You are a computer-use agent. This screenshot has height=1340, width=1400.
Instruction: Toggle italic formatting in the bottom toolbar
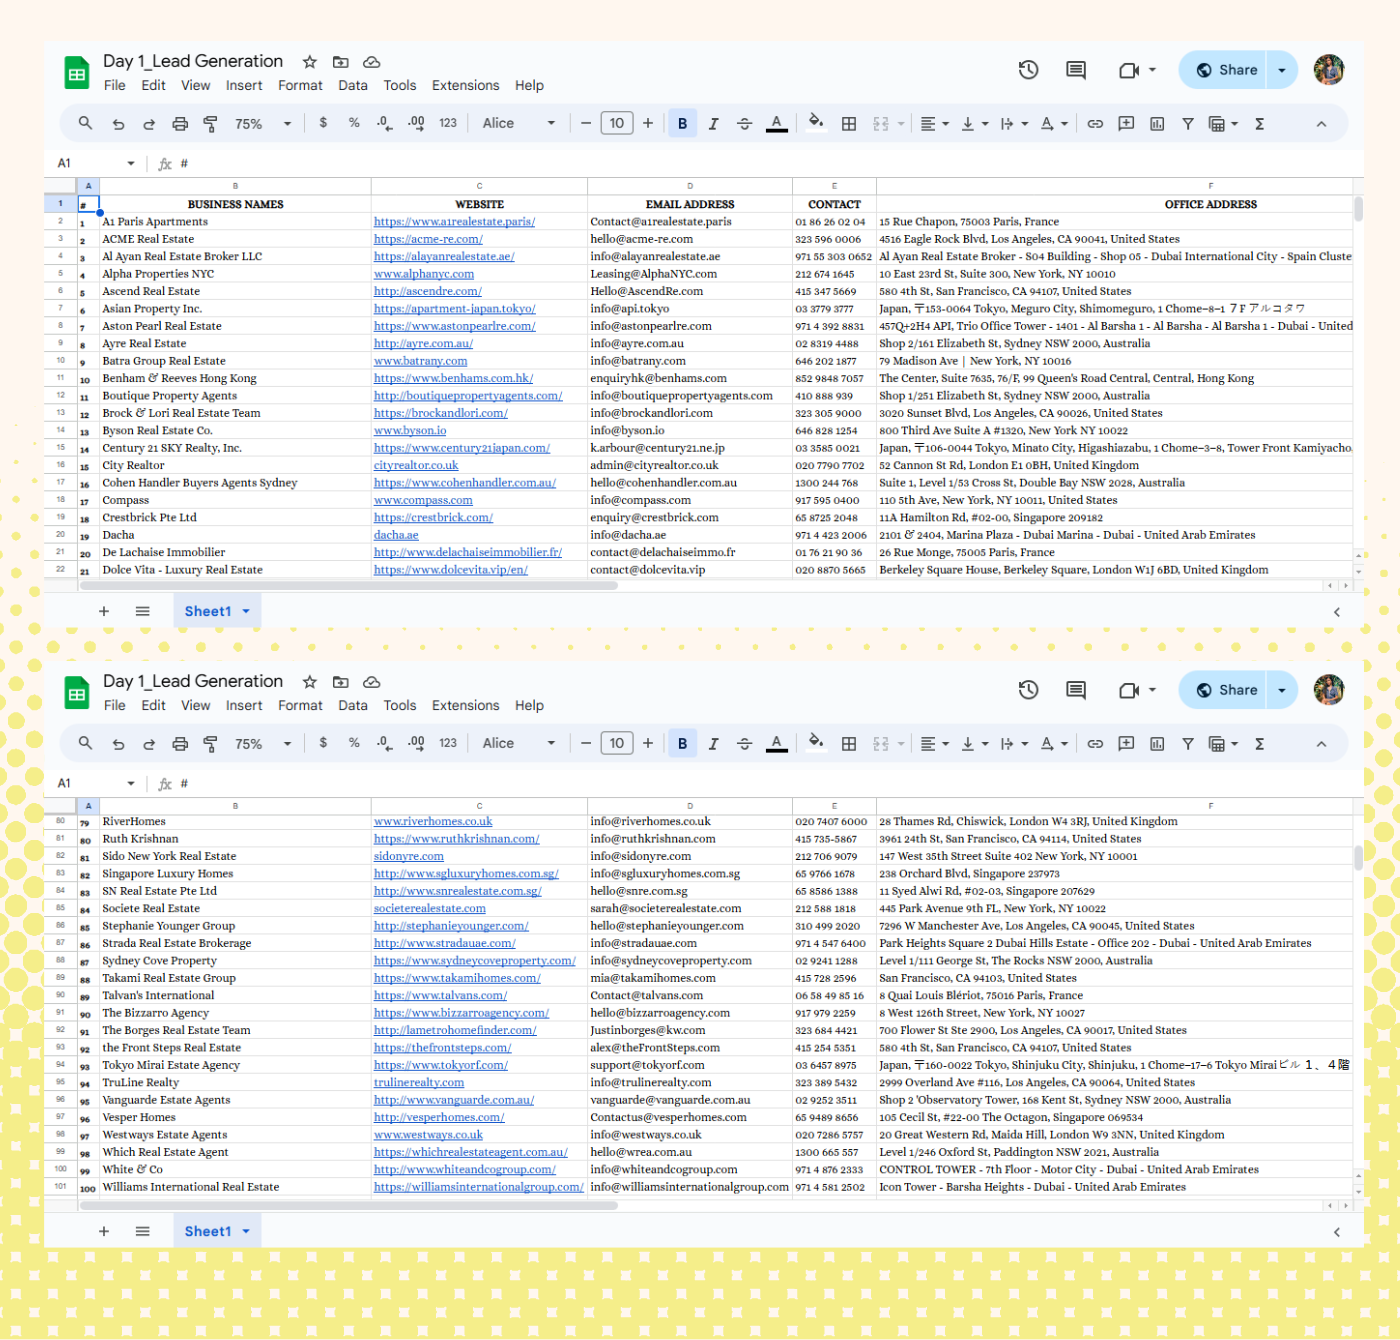[x=713, y=744]
